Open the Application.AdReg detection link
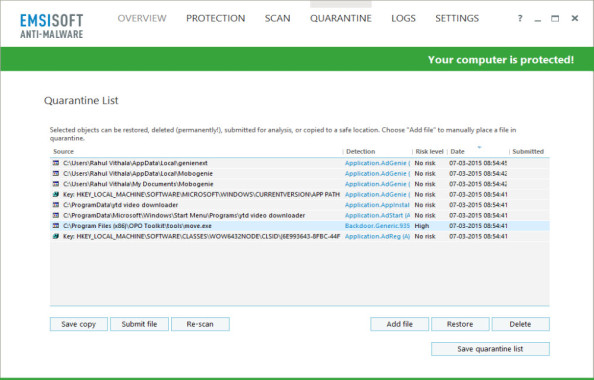This screenshot has height=380, width=594. point(377,236)
